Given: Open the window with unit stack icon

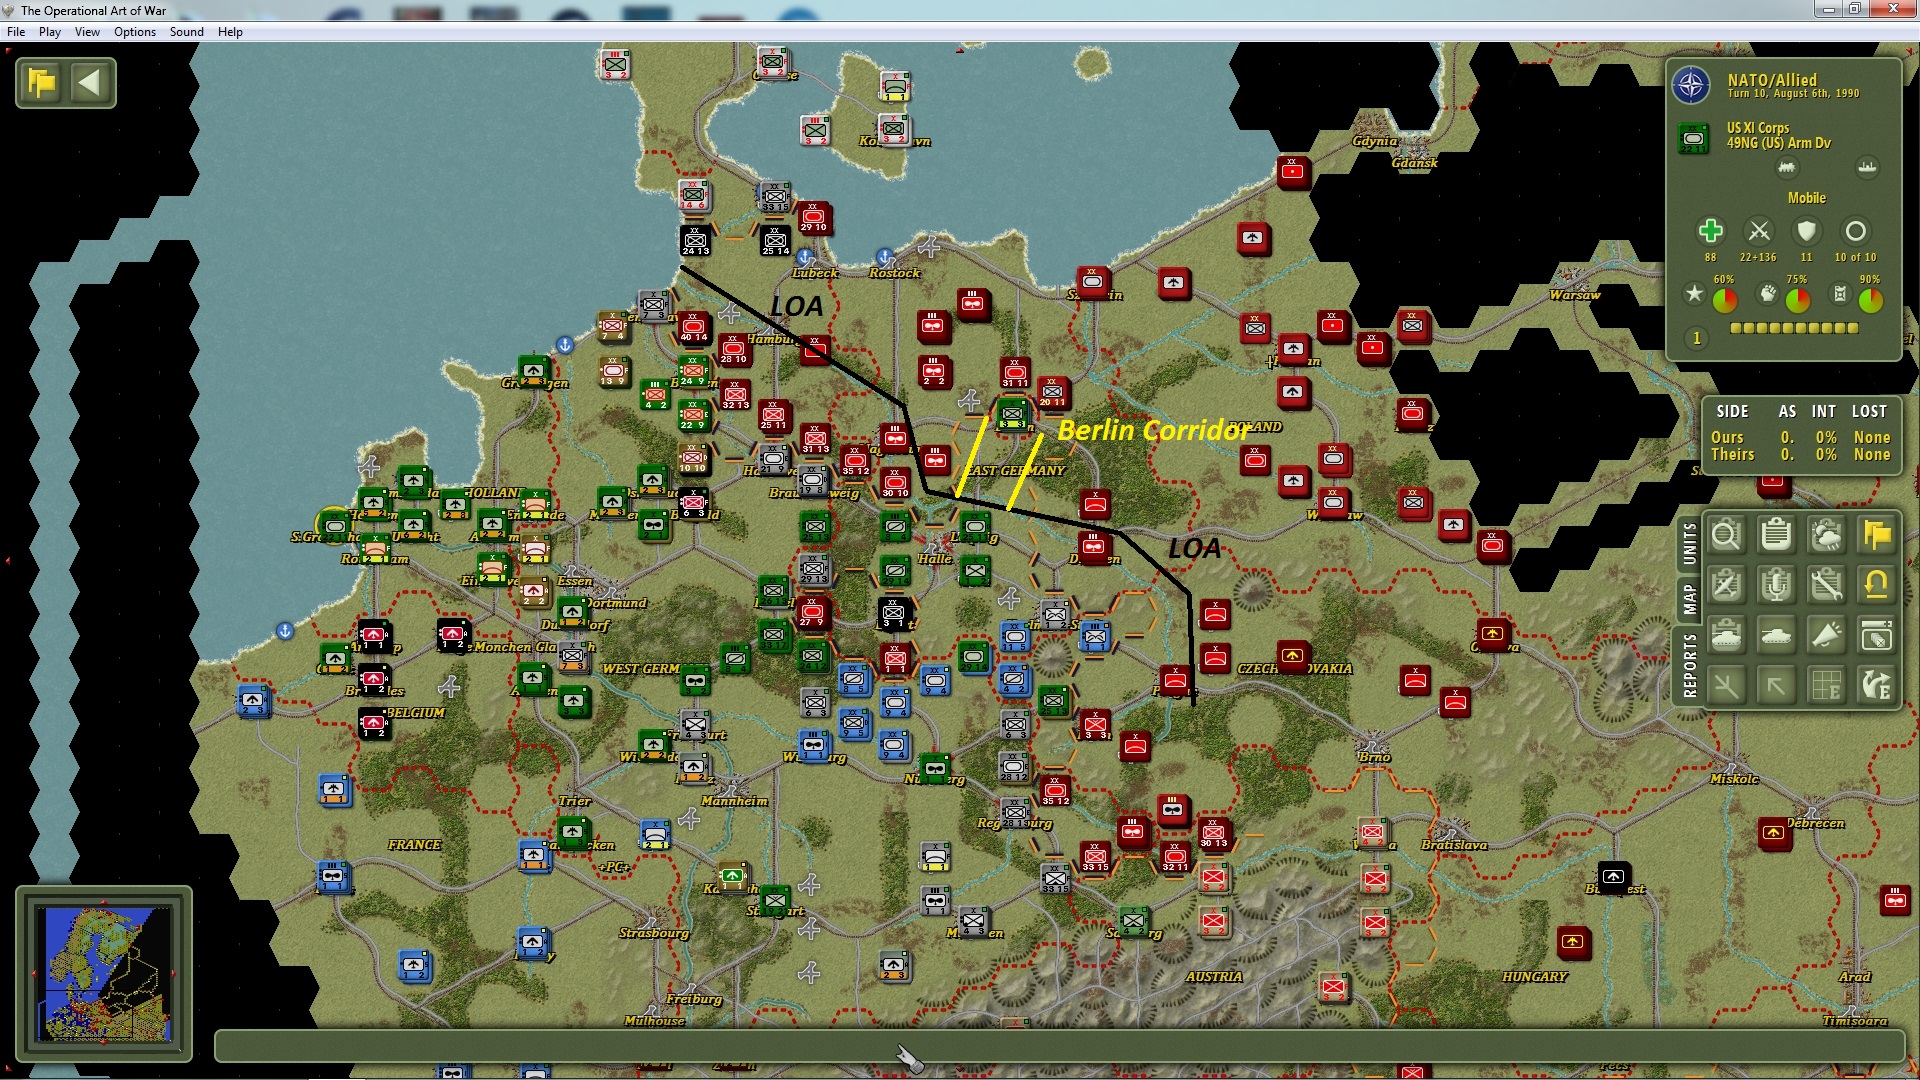Looking at the screenshot, I should tap(1876, 636).
